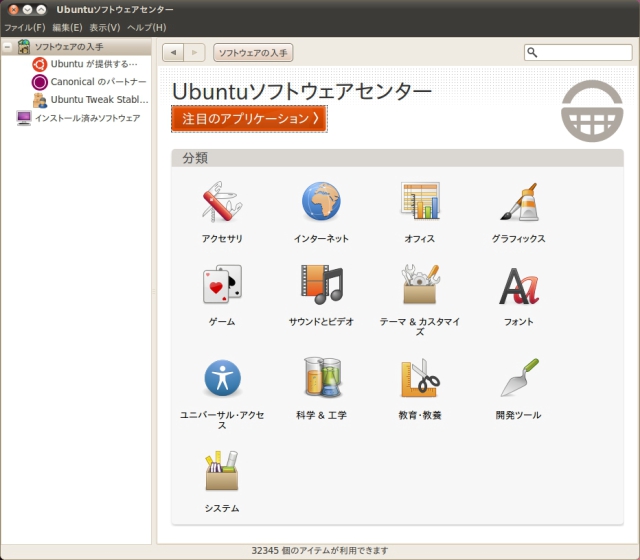Open the ゲーム playing cards icon
This screenshot has width=640, height=560.
point(222,284)
